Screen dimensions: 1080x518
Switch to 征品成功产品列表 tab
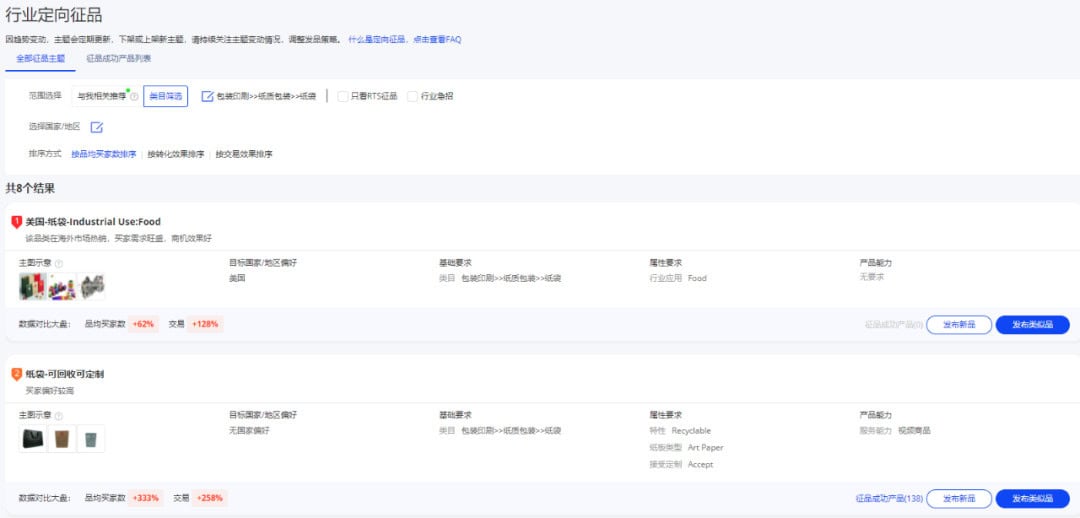[x=118, y=59]
